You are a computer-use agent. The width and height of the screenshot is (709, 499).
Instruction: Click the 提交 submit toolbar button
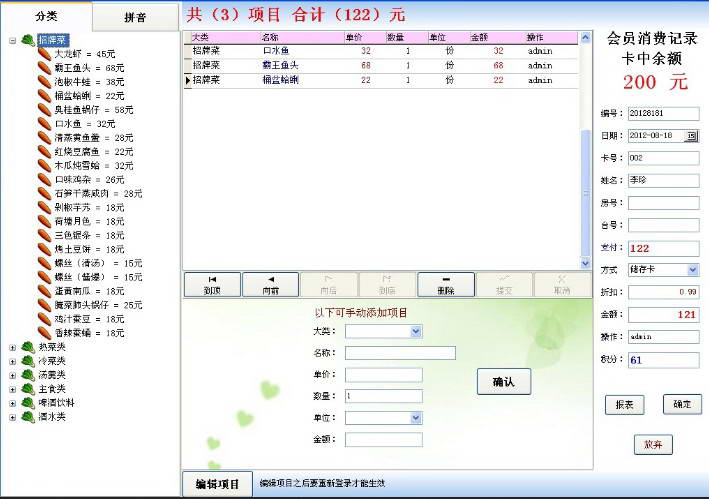504,285
